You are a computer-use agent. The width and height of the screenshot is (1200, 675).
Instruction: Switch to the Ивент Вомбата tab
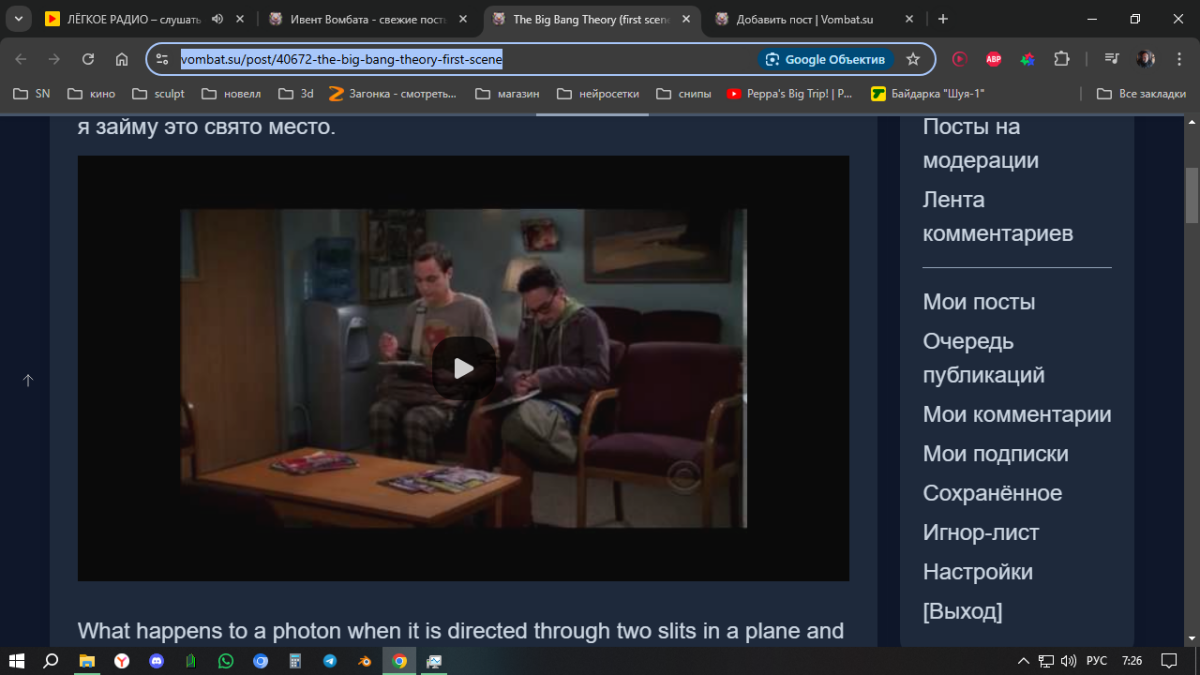tap(367, 19)
